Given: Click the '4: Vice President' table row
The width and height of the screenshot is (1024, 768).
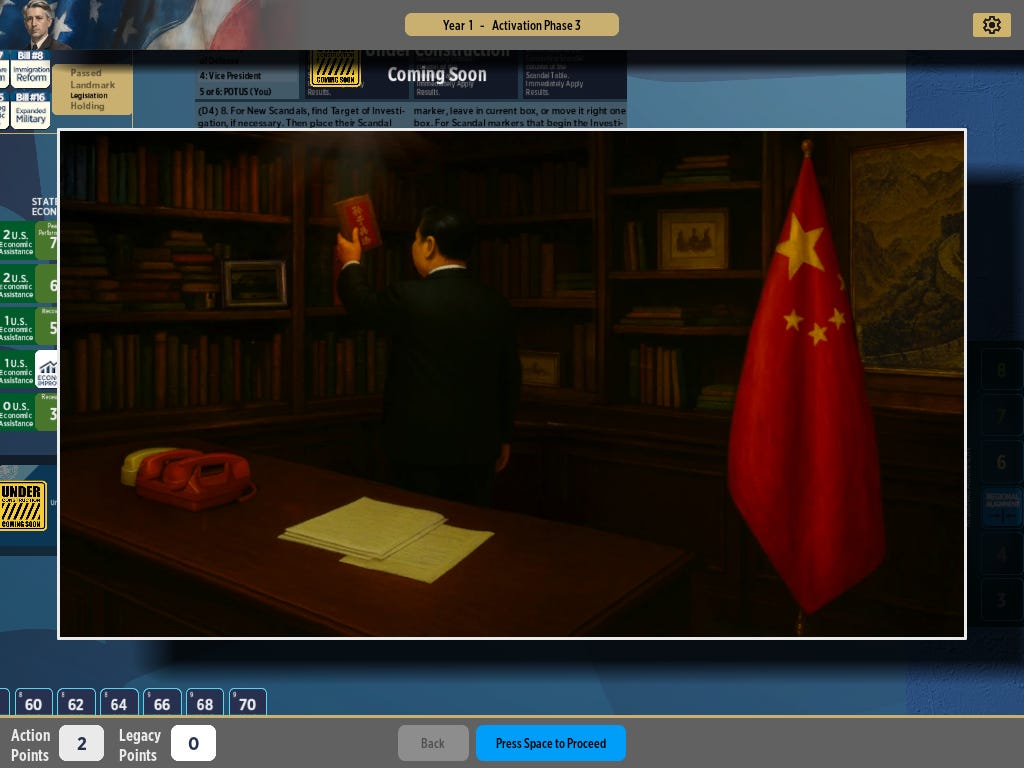Looking at the screenshot, I should [x=247, y=76].
